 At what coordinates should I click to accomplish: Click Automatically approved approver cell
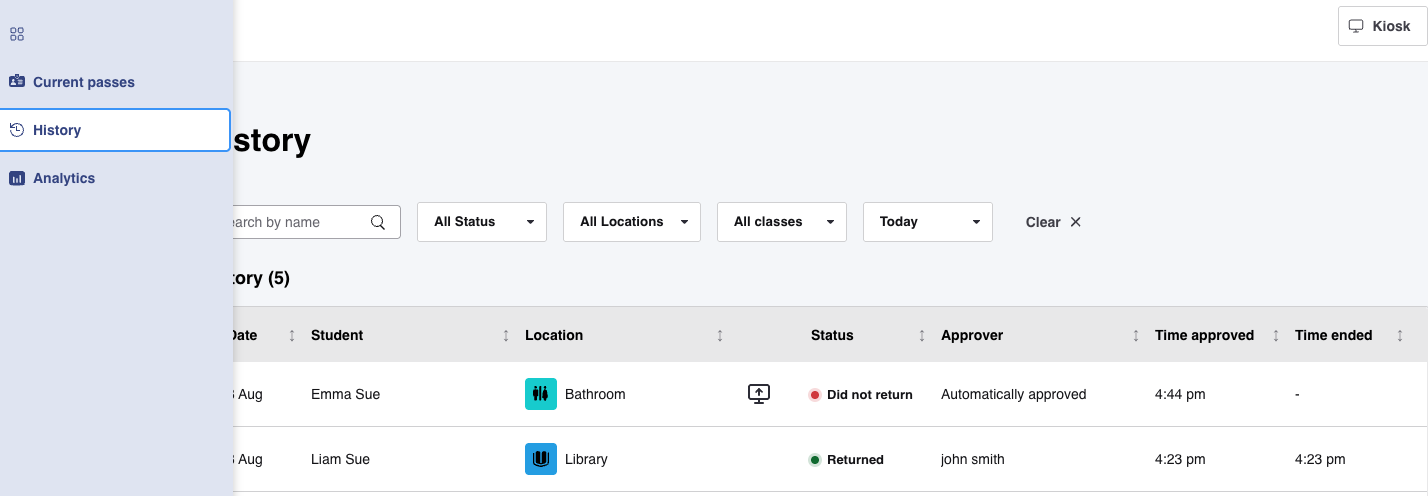[x=1014, y=394]
